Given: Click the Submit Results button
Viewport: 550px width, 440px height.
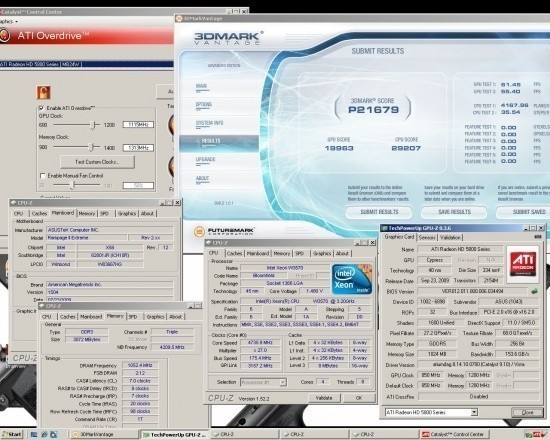Looking at the screenshot, I should tap(379, 212).
